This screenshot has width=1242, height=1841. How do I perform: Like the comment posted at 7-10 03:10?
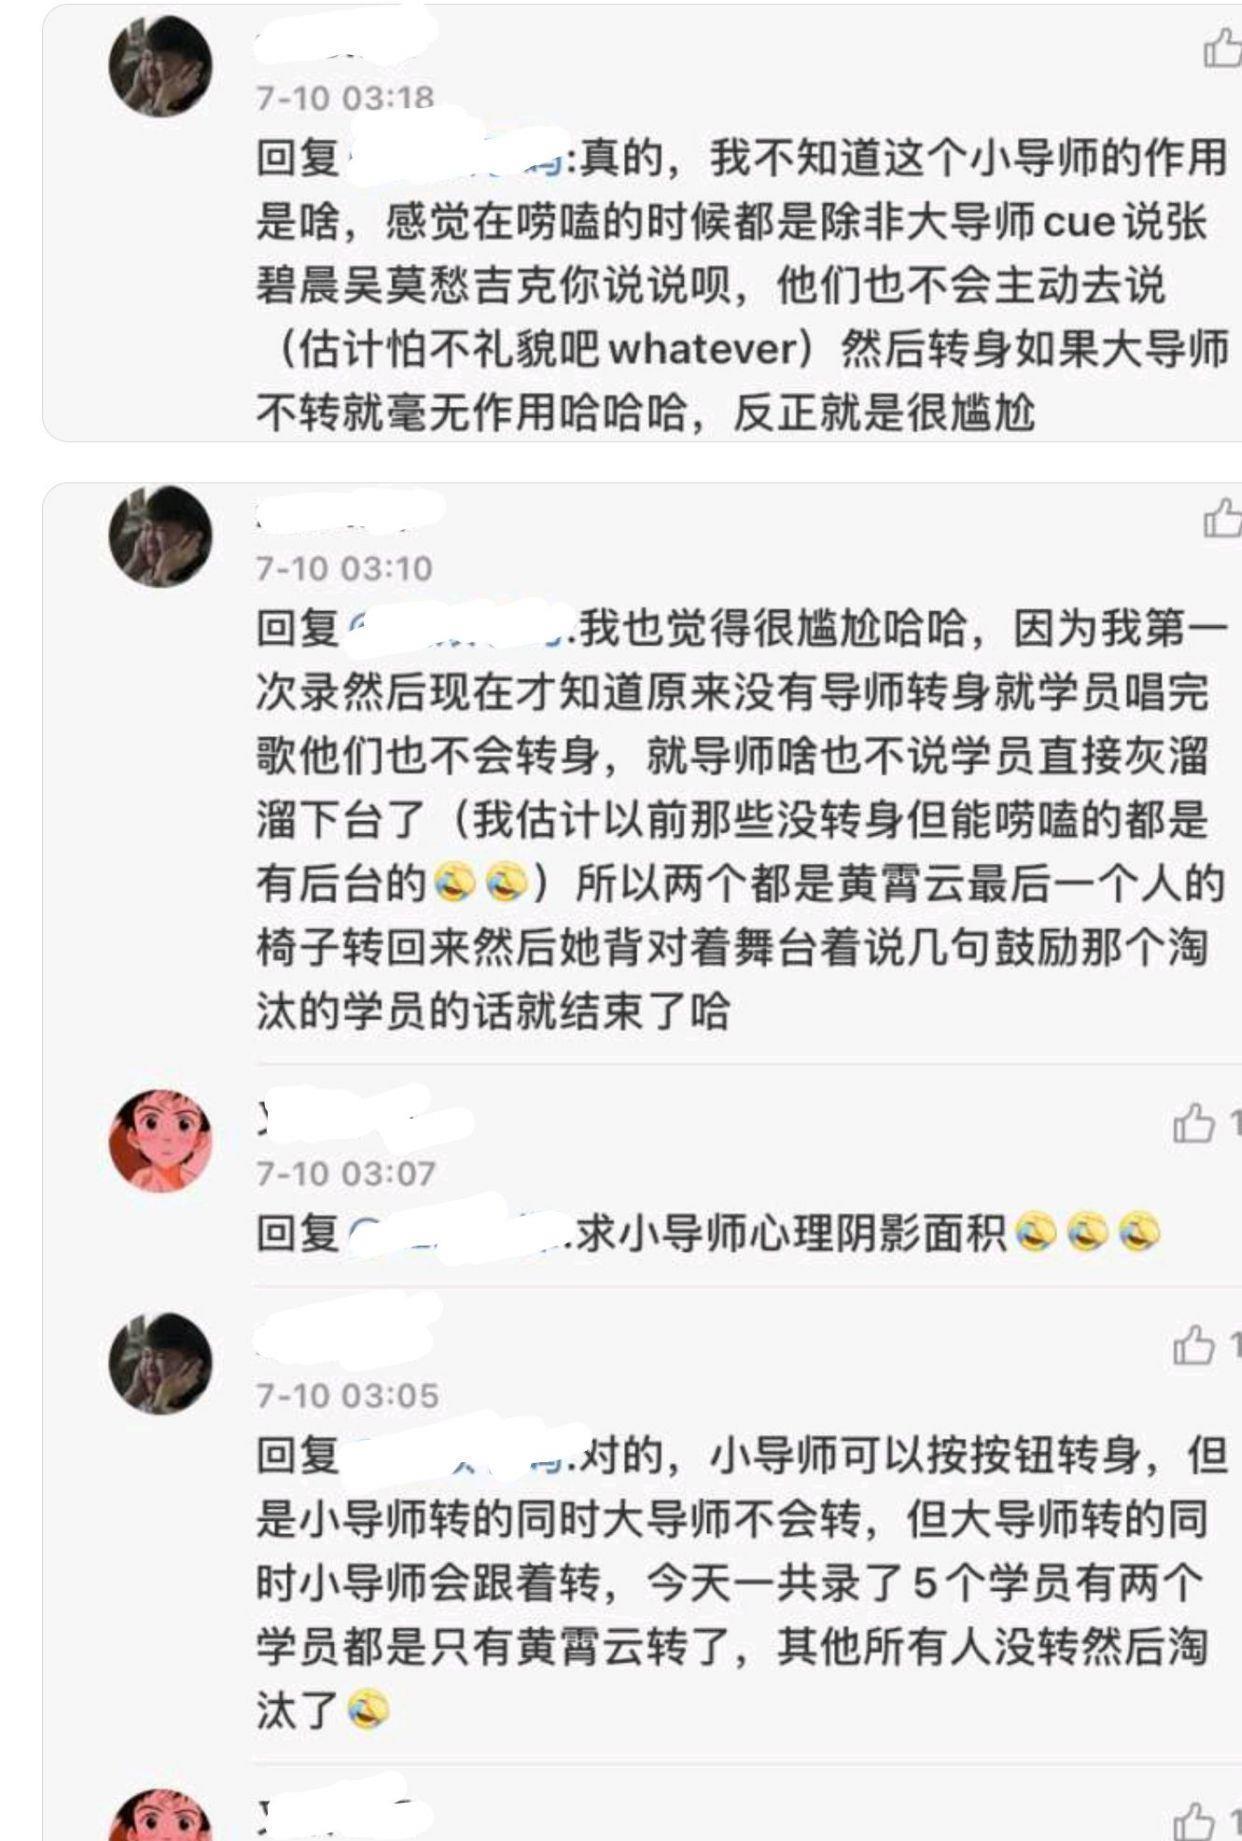pos(1222,517)
